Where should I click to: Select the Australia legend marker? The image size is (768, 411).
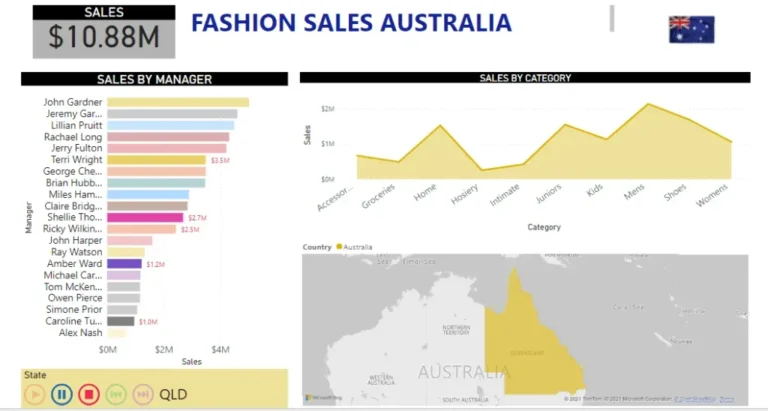pyautogui.click(x=339, y=246)
